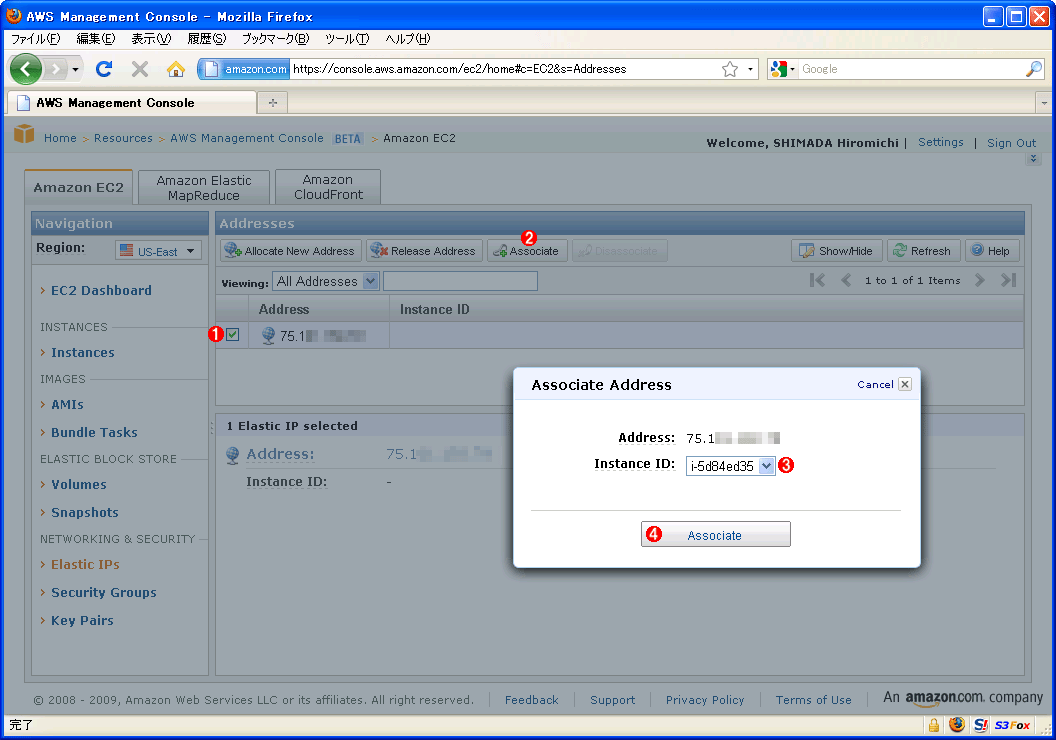Image resolution: width=1056 pixels, height=740 pixels.
Task: Go forward with the Firefox forward arrow
Action: click(55, 69)
